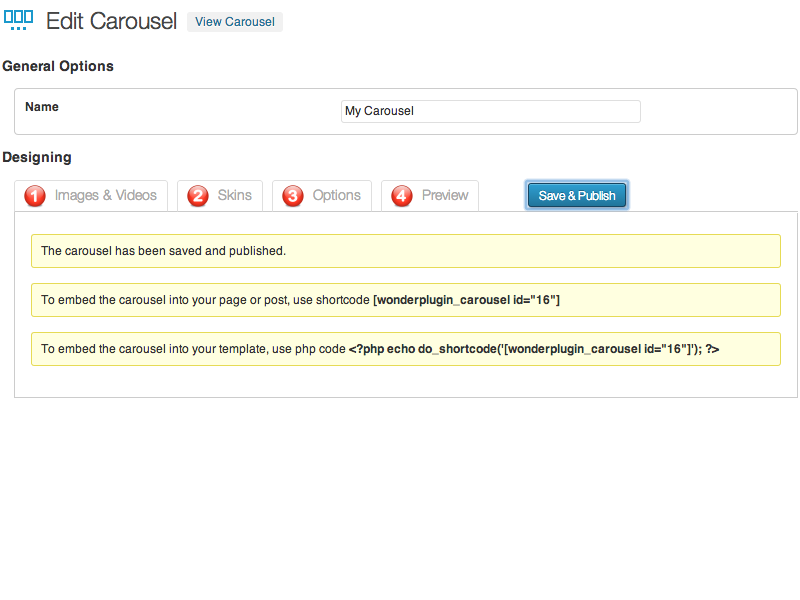
Task: Focus the Name field containing My Carousel
Action: (x=490, y=111)
